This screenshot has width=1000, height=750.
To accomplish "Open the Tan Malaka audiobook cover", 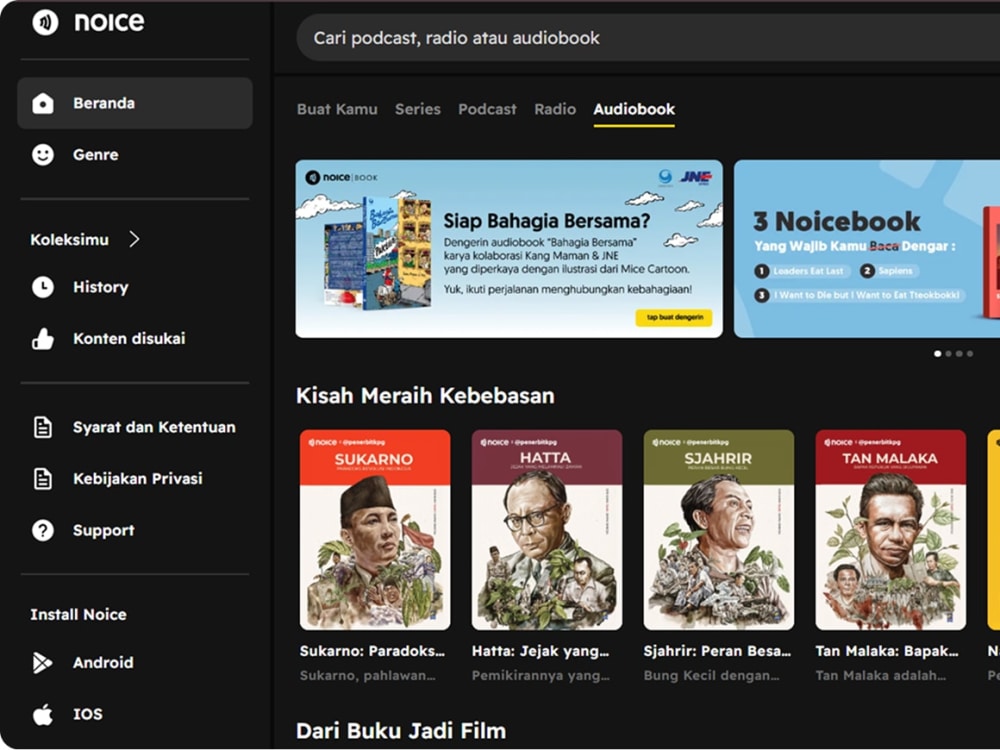I will click(890, 530).
